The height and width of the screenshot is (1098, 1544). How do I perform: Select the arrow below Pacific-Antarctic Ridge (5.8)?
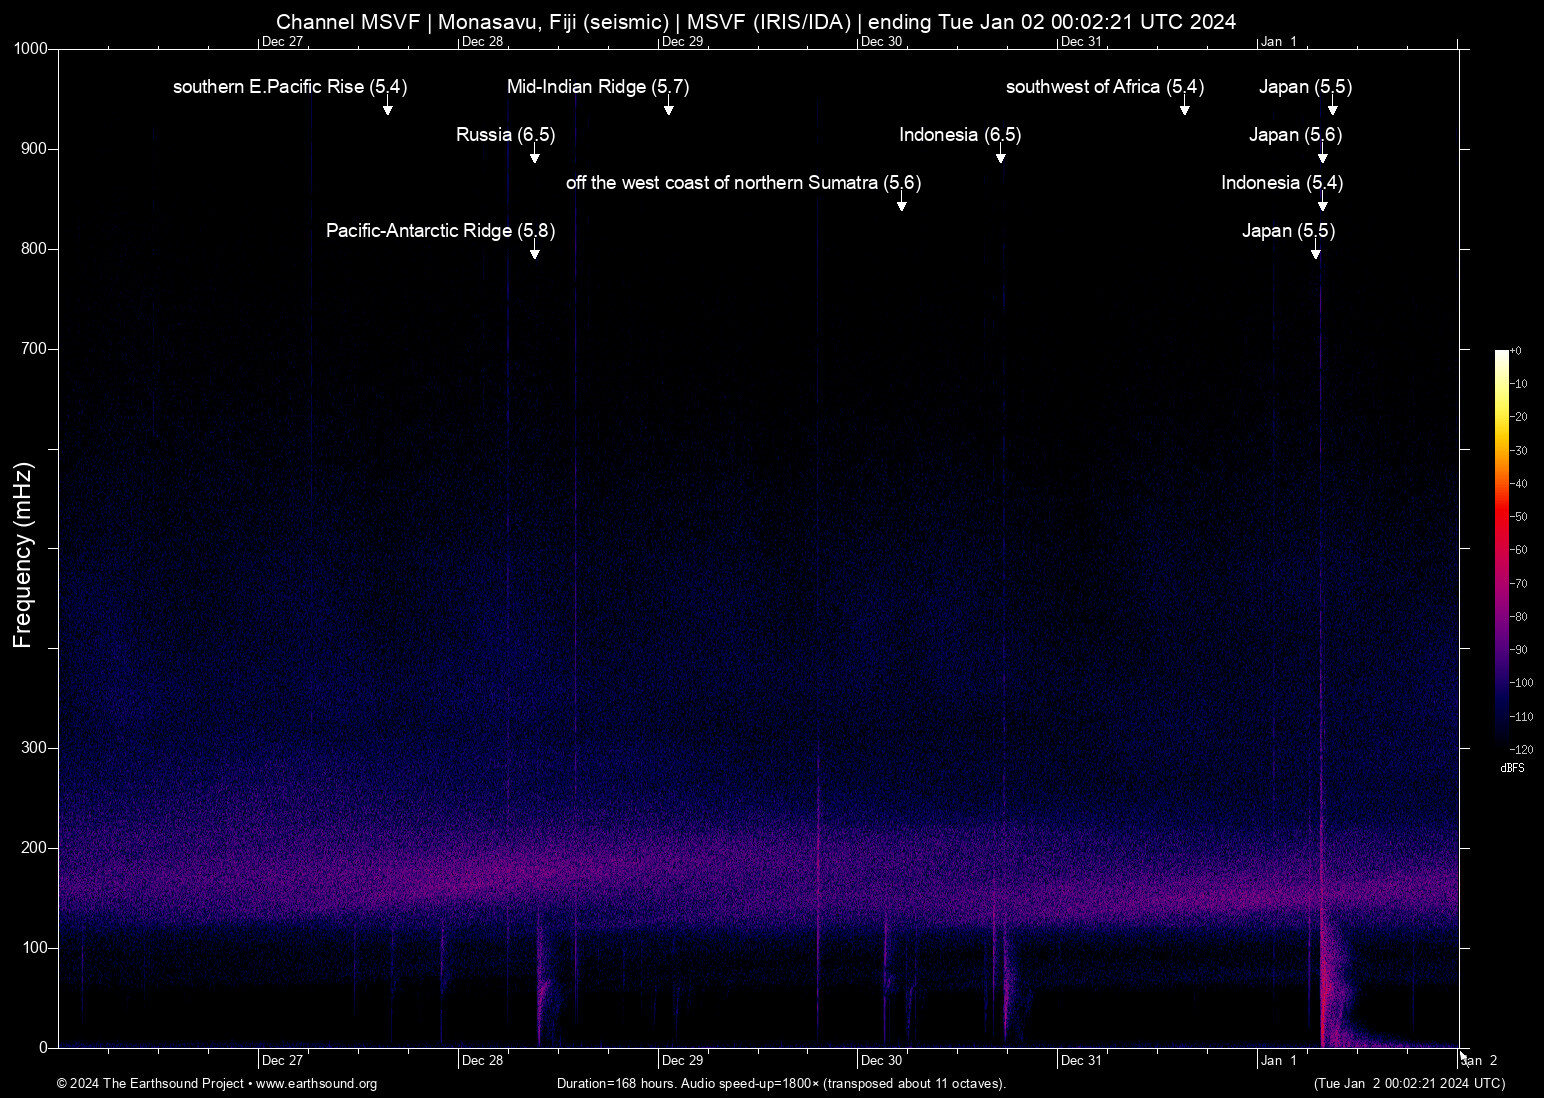pos(535,251)
